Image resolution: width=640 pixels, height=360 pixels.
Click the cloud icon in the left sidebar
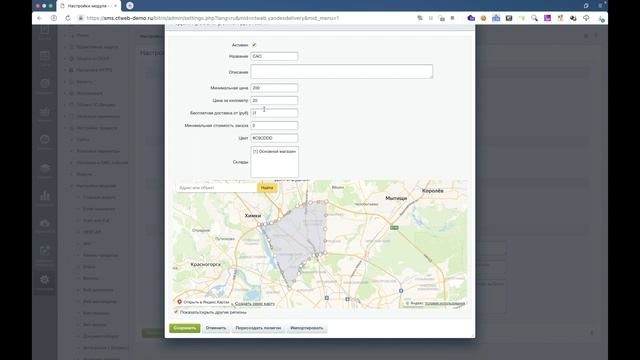pyautogui.click(x=44, y=223)
